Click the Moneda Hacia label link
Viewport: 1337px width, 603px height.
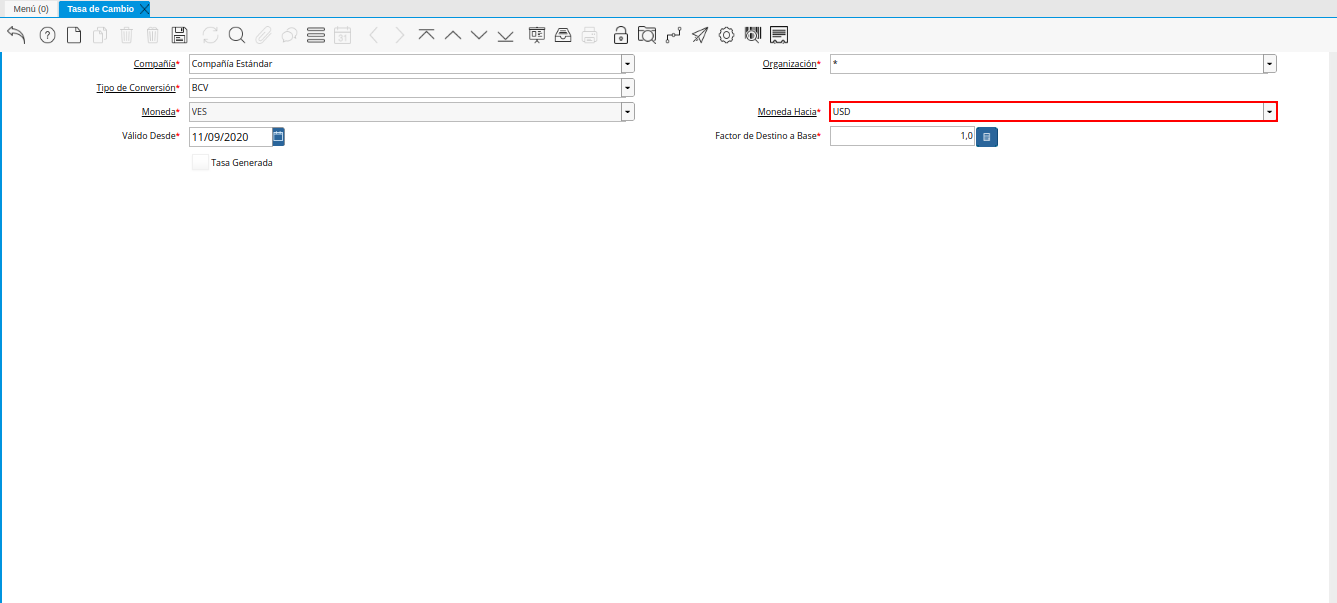tap(787, 112)
